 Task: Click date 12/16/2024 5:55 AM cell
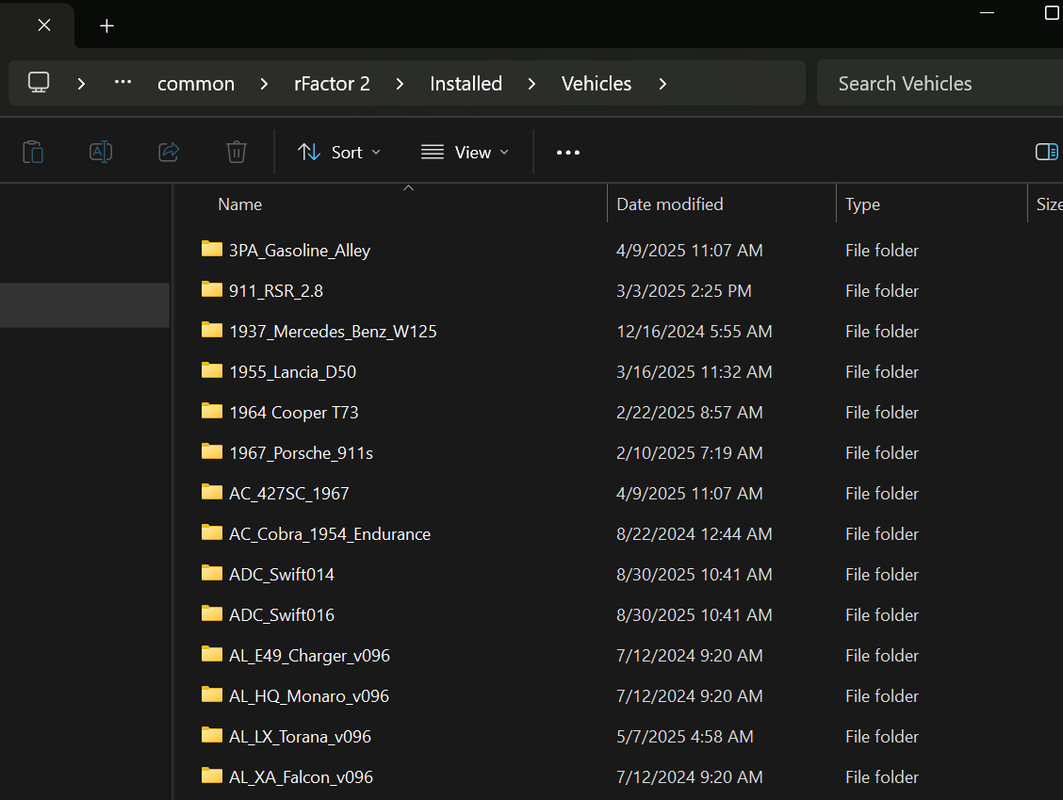pos(694,332)
